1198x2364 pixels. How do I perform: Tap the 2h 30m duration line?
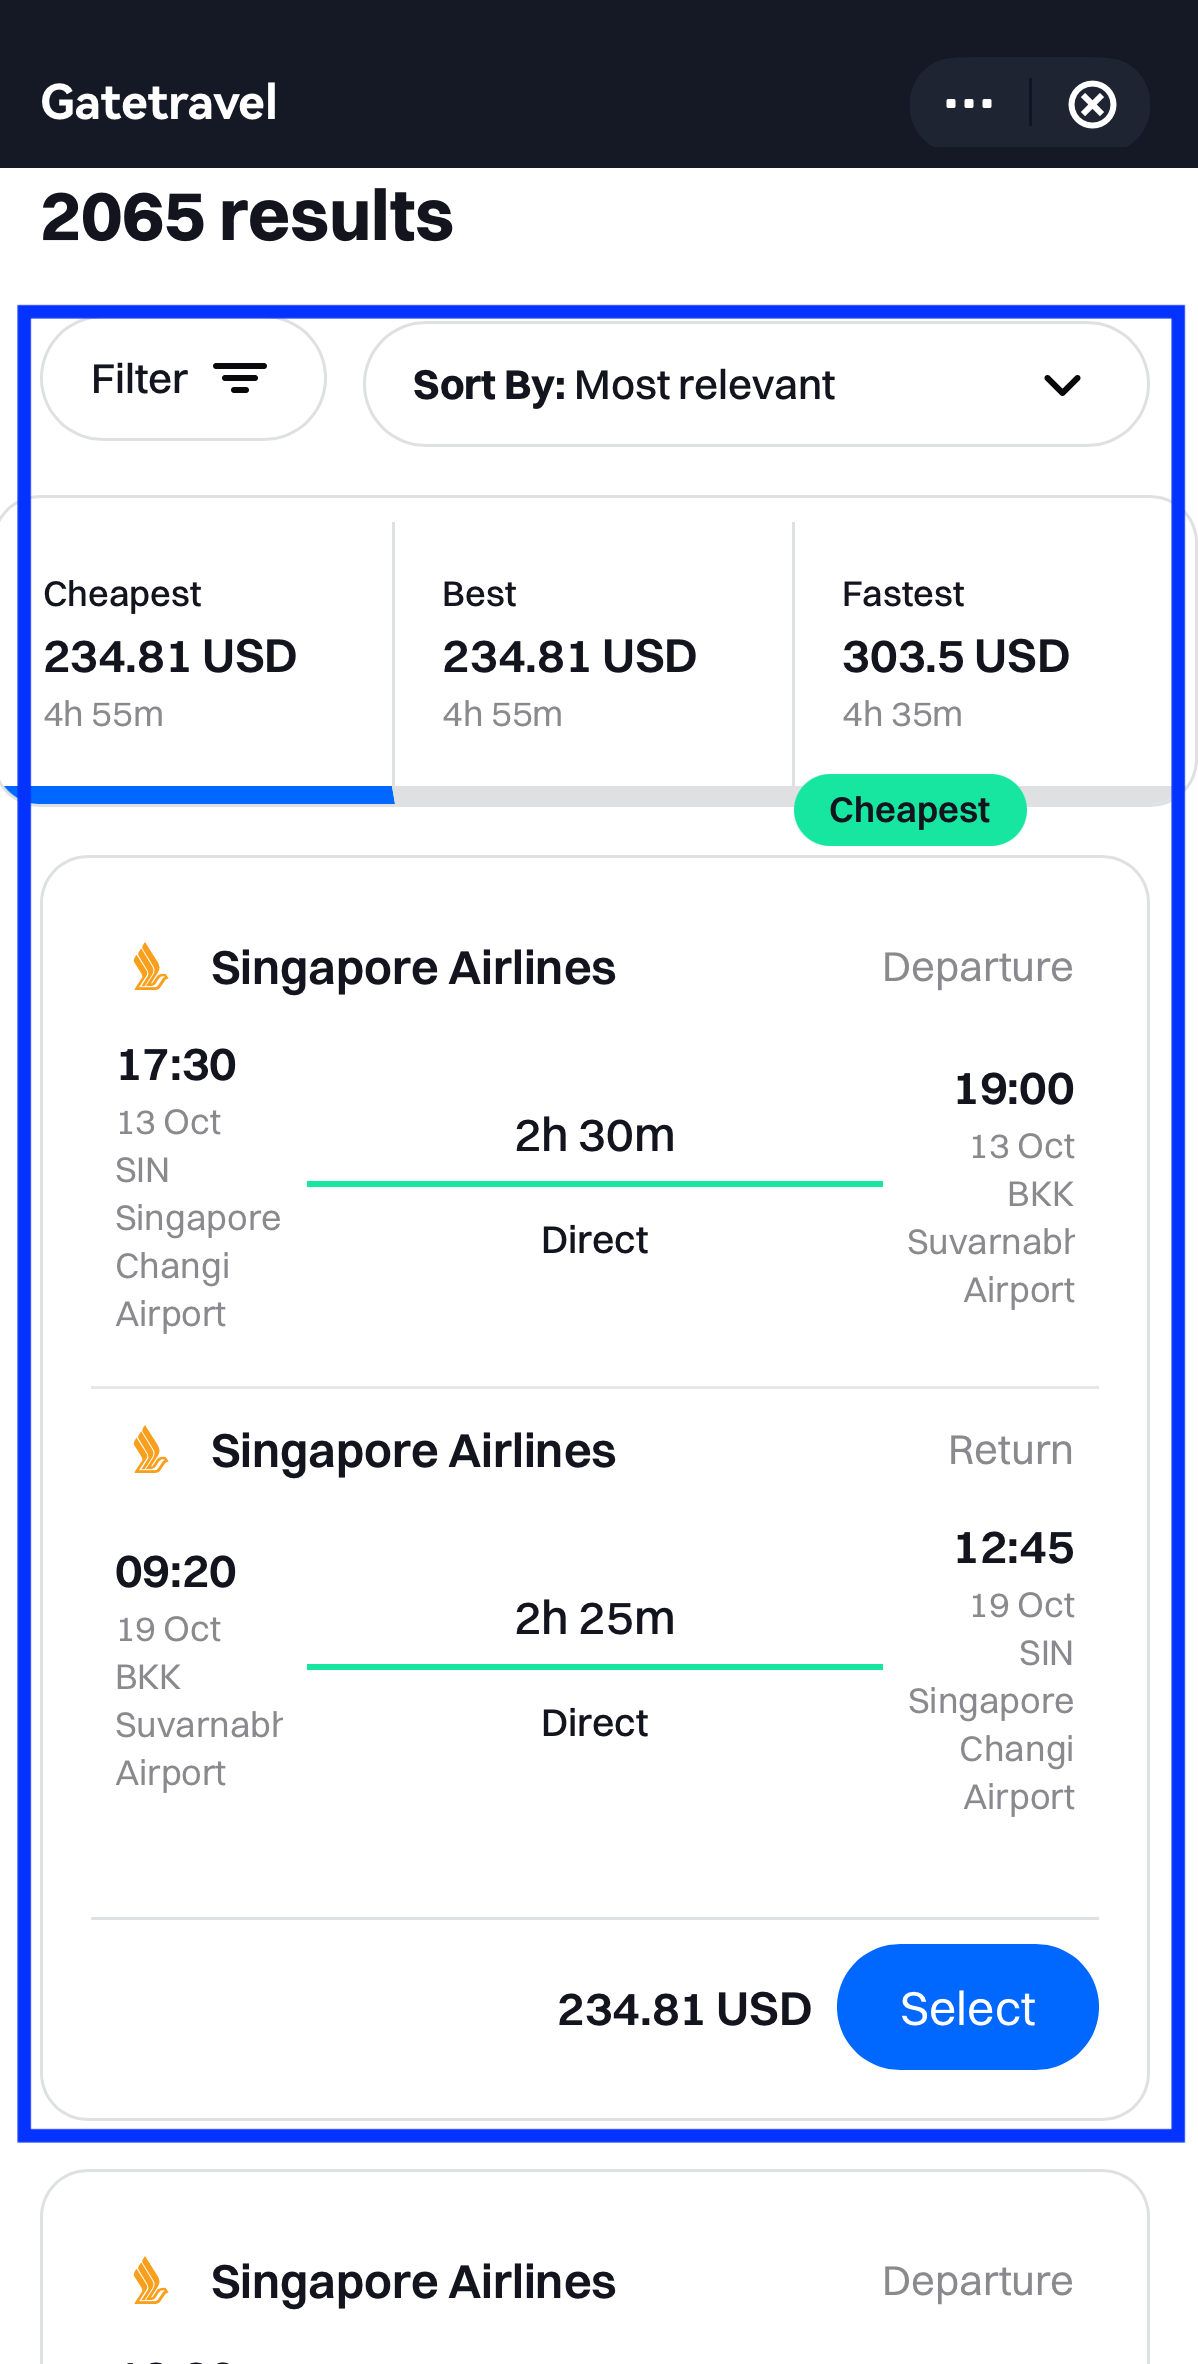pyautogui.click(x=594, y=1183)
